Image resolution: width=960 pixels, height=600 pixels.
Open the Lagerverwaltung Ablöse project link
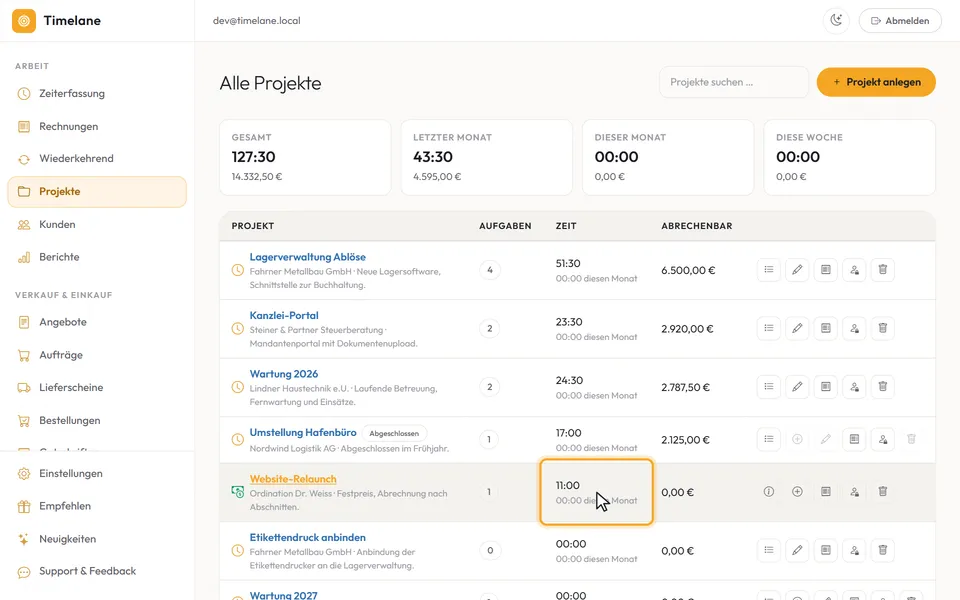coord(307,257)
